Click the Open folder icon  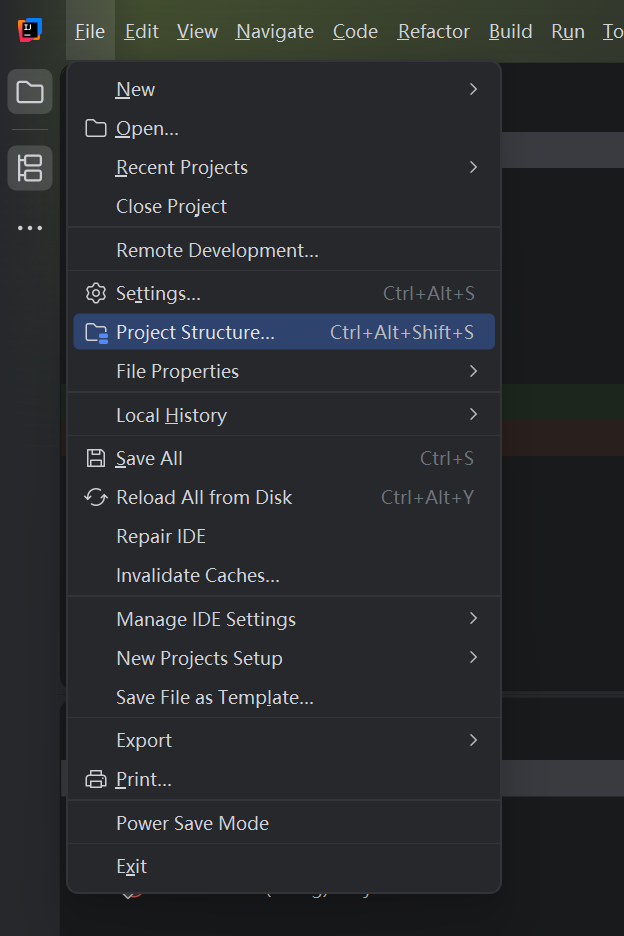(96, 129)
